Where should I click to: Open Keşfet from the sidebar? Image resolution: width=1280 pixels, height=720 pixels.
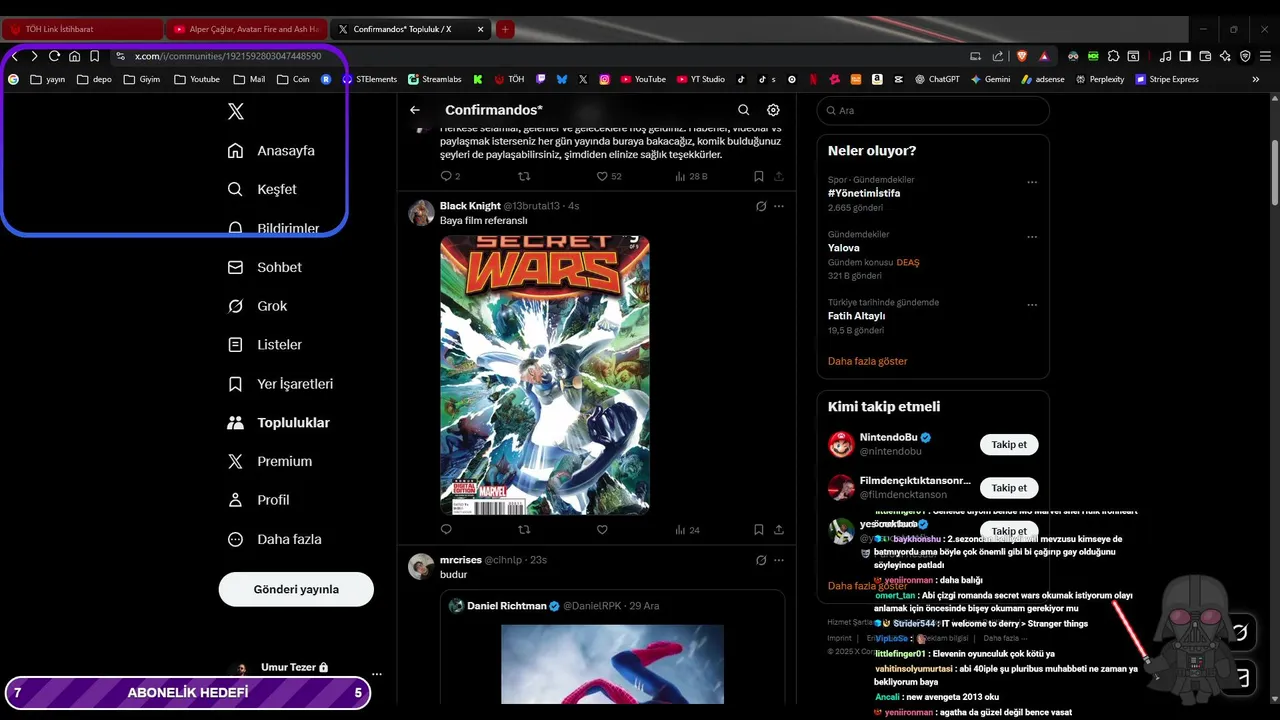(x=262, y=189)
